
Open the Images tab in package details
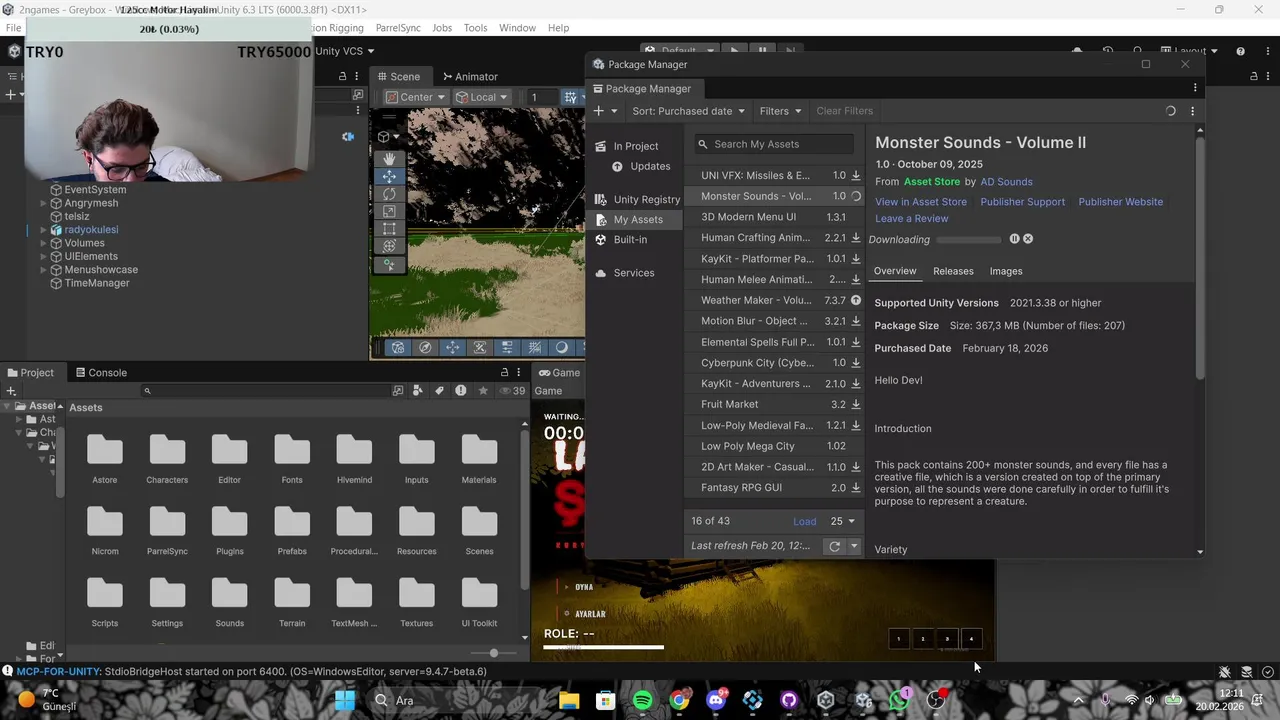1006,271
